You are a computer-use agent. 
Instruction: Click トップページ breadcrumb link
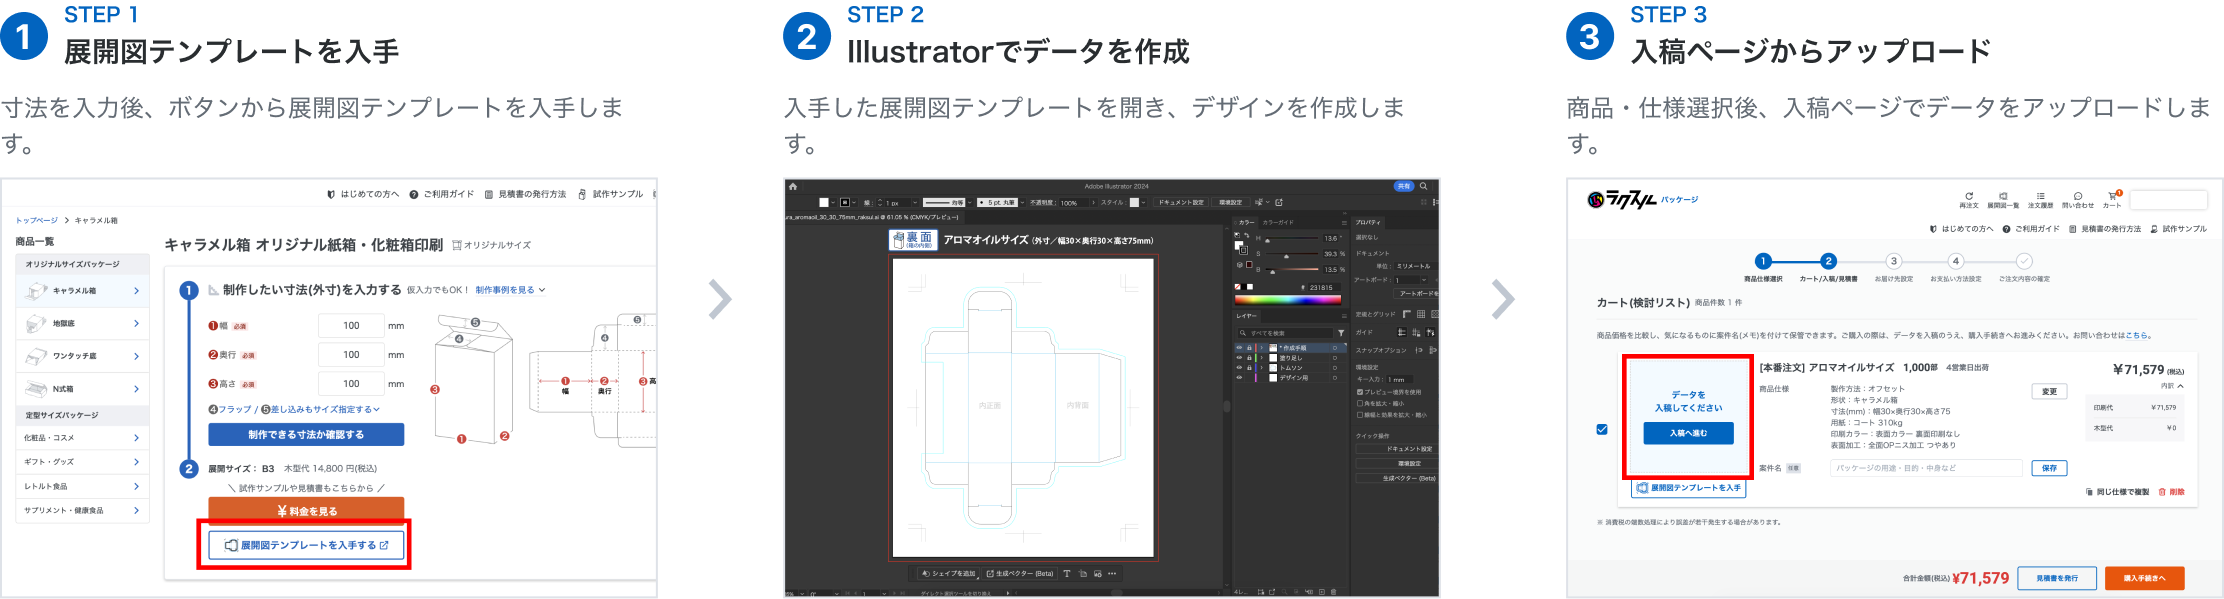tap(37, 220)
